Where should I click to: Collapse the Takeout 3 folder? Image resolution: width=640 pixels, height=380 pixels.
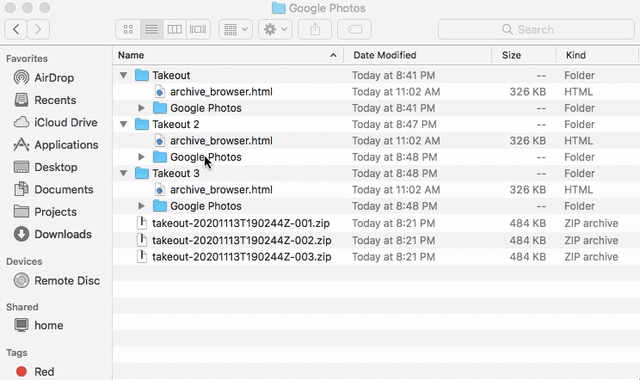[123, 173]
